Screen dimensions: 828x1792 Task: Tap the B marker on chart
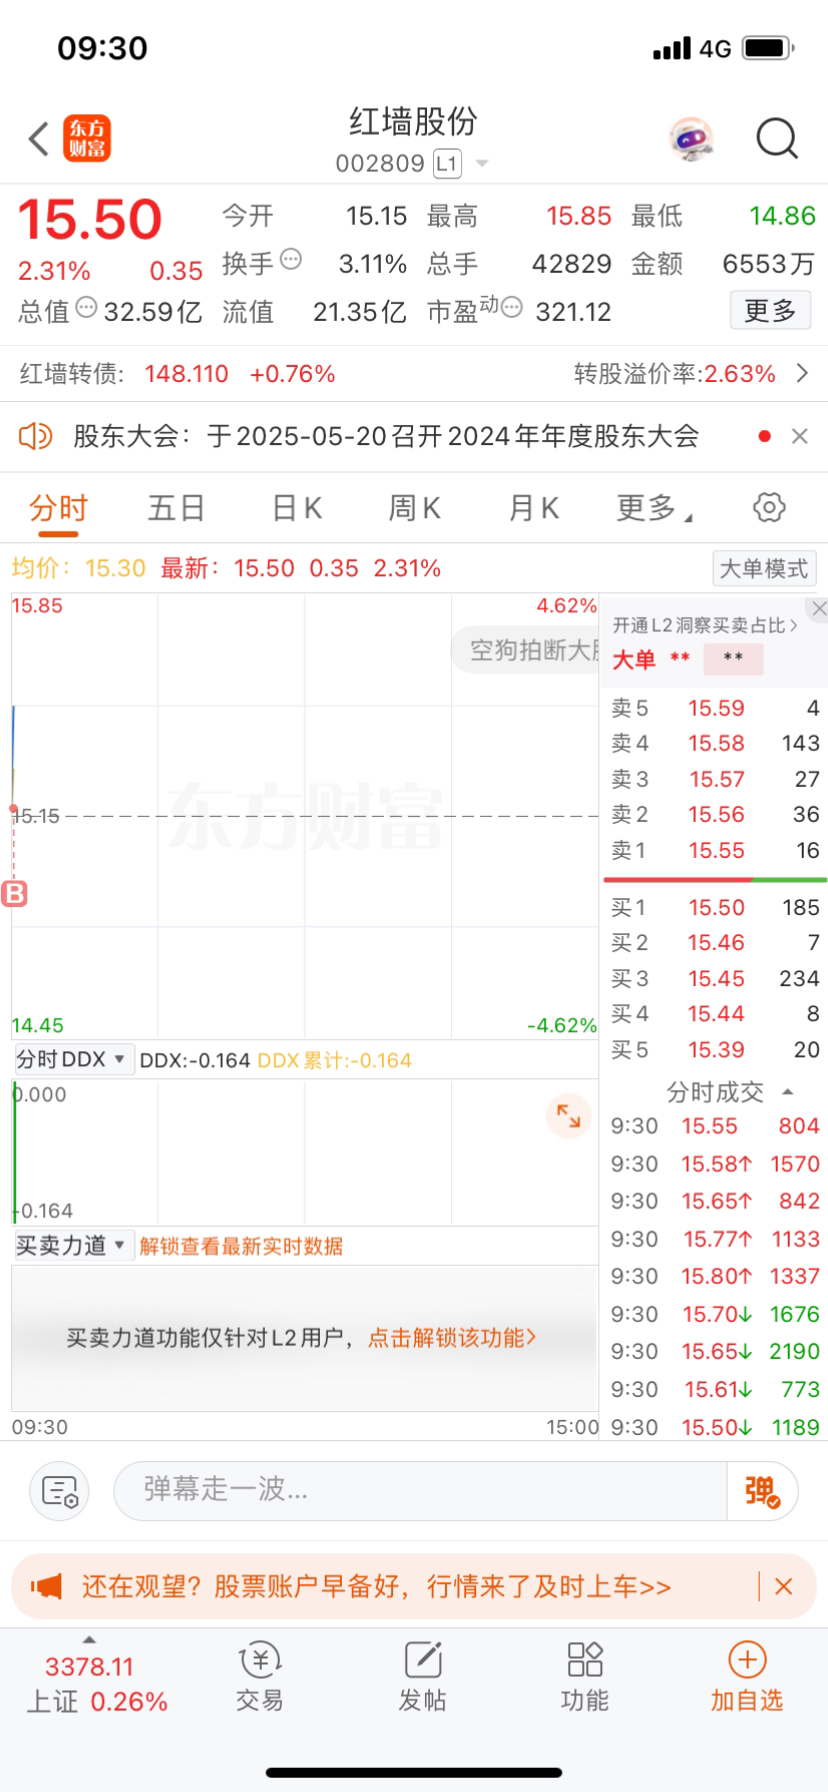(15, 893)
